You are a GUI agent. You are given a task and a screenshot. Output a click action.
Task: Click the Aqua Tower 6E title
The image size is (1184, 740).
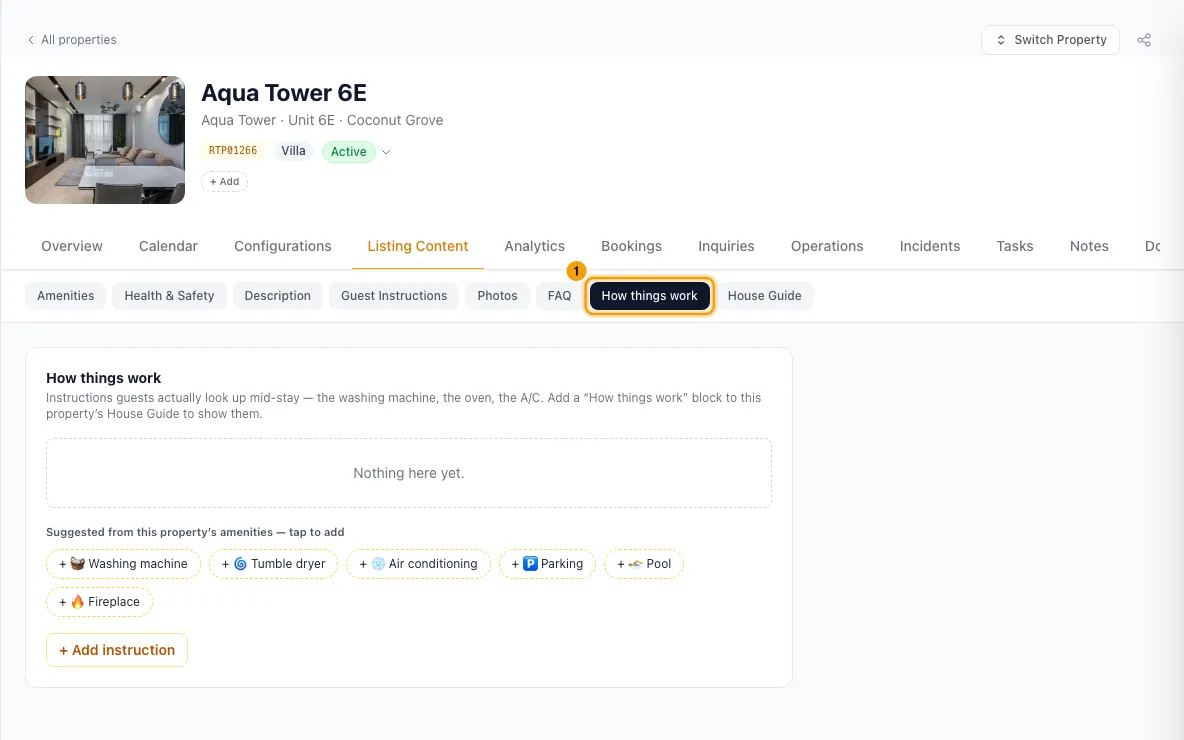tap(284, 93)
